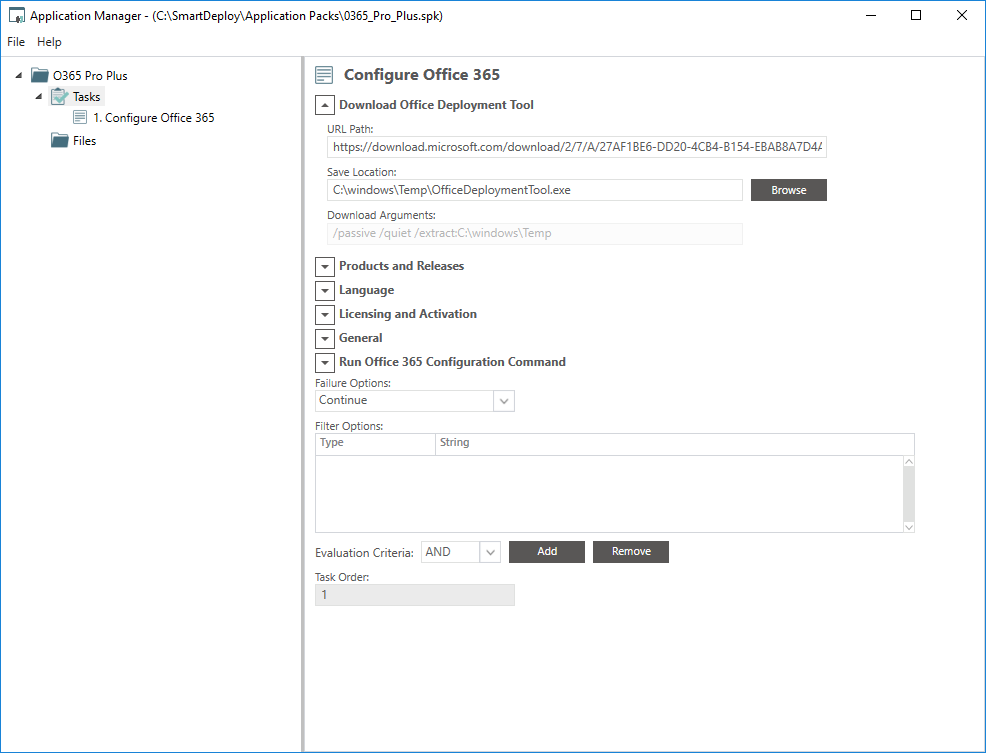This screenshot has height=753, width=986.
Task: Click the Configure Office 365 task document icon
Action: point(80,117)
